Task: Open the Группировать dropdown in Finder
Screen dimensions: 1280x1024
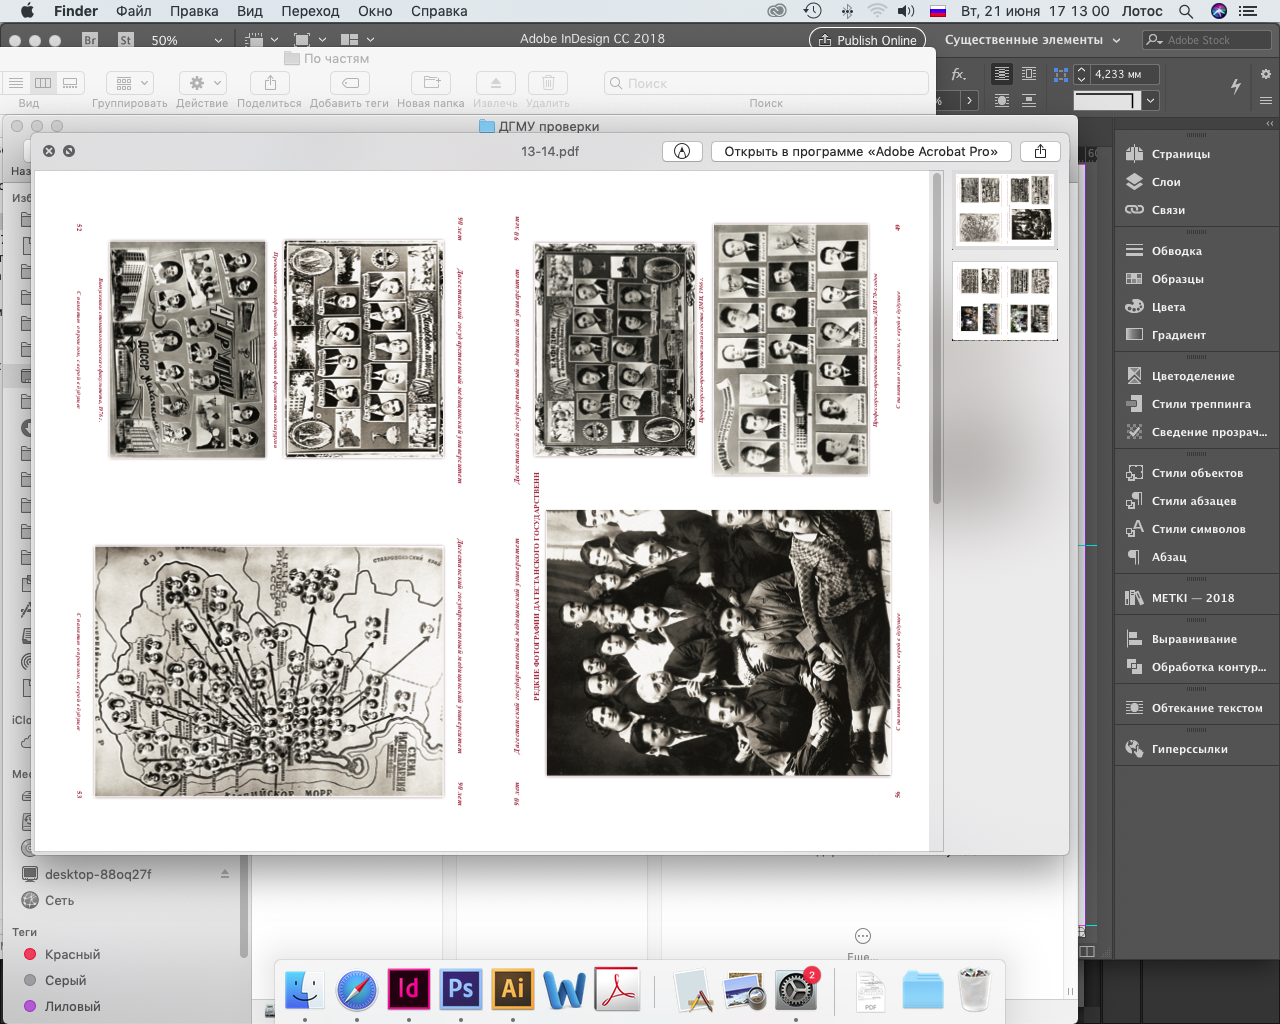Action: [130, 83]
